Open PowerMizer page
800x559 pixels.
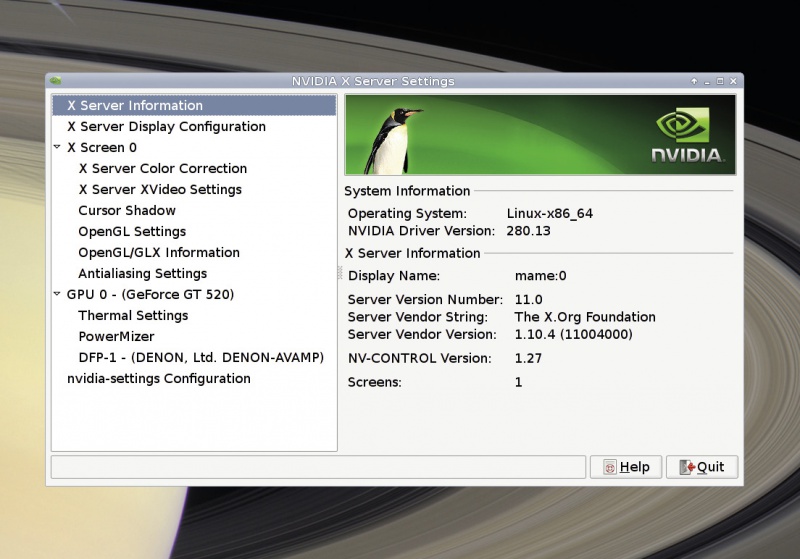click(x=116, y=337)
